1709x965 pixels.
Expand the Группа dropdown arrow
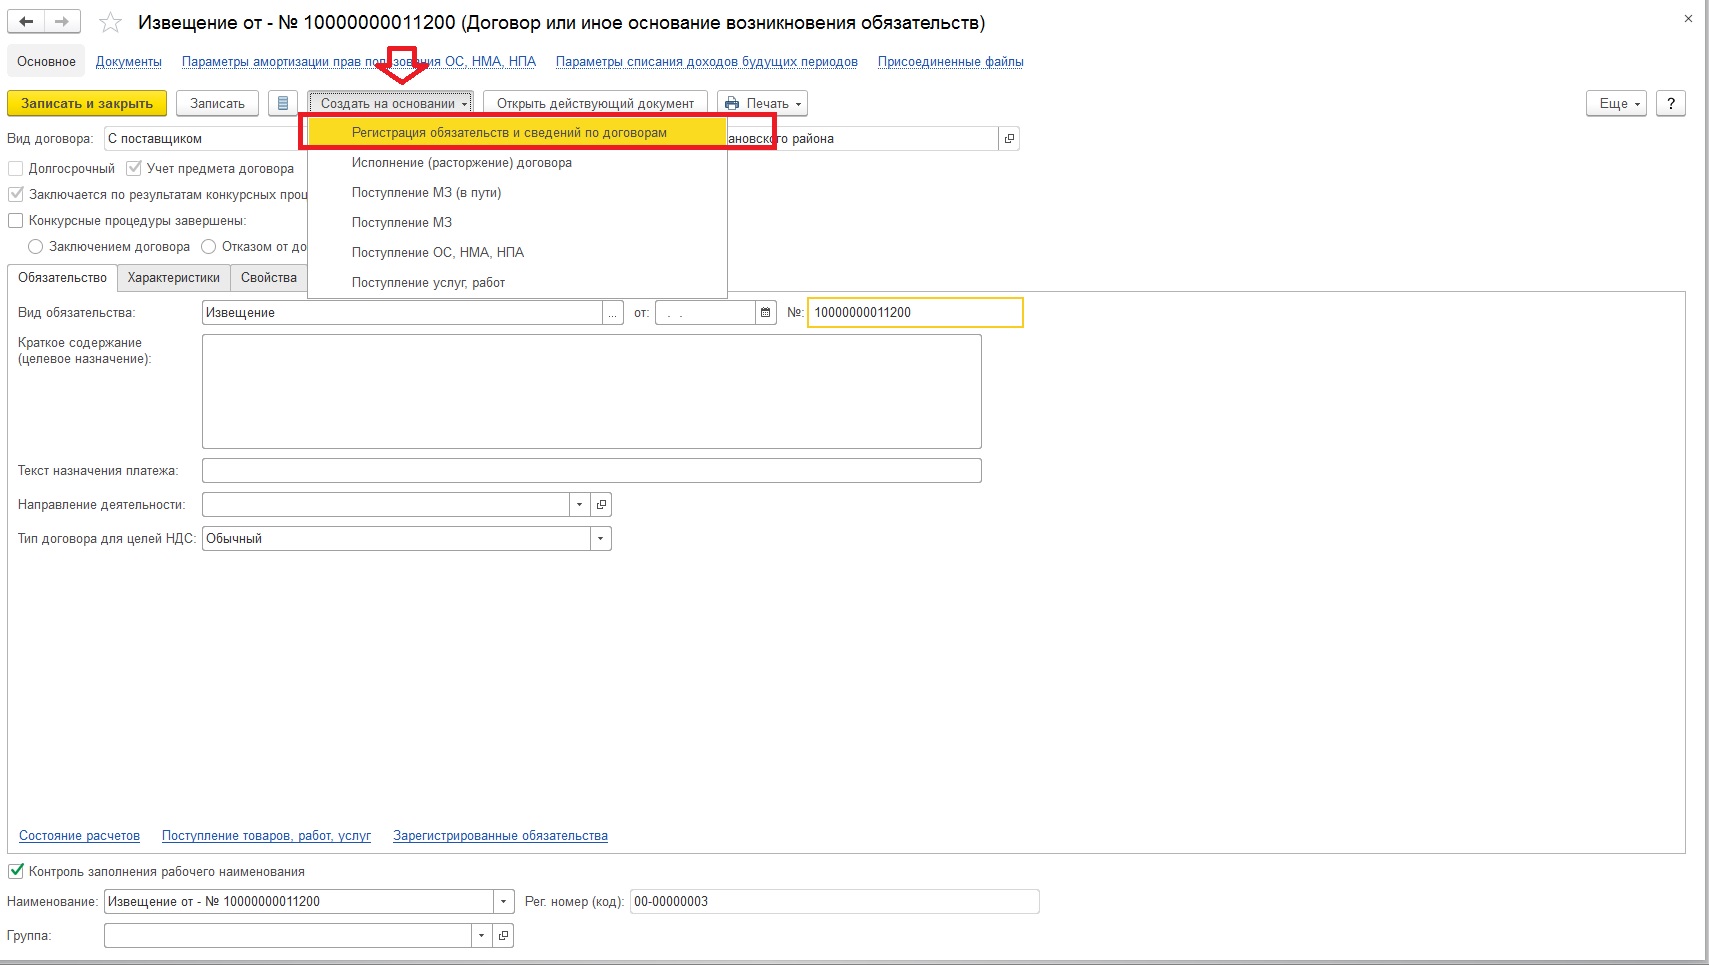point(481,936)
